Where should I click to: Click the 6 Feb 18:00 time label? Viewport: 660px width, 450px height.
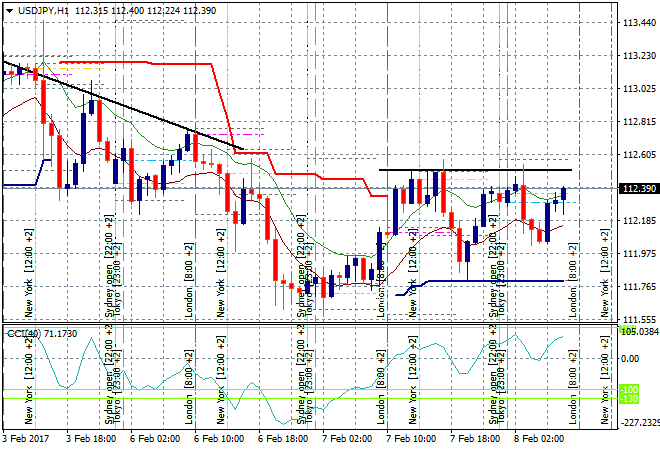(283, 439)
